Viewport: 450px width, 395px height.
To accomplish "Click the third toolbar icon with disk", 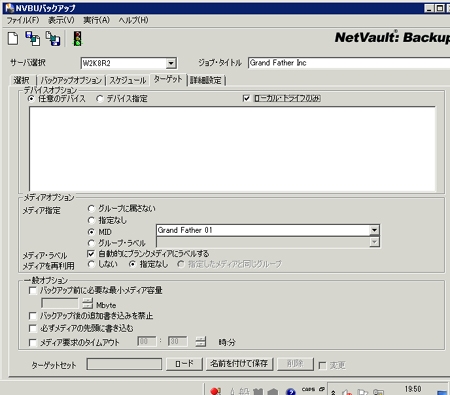I will click(53, 38).
